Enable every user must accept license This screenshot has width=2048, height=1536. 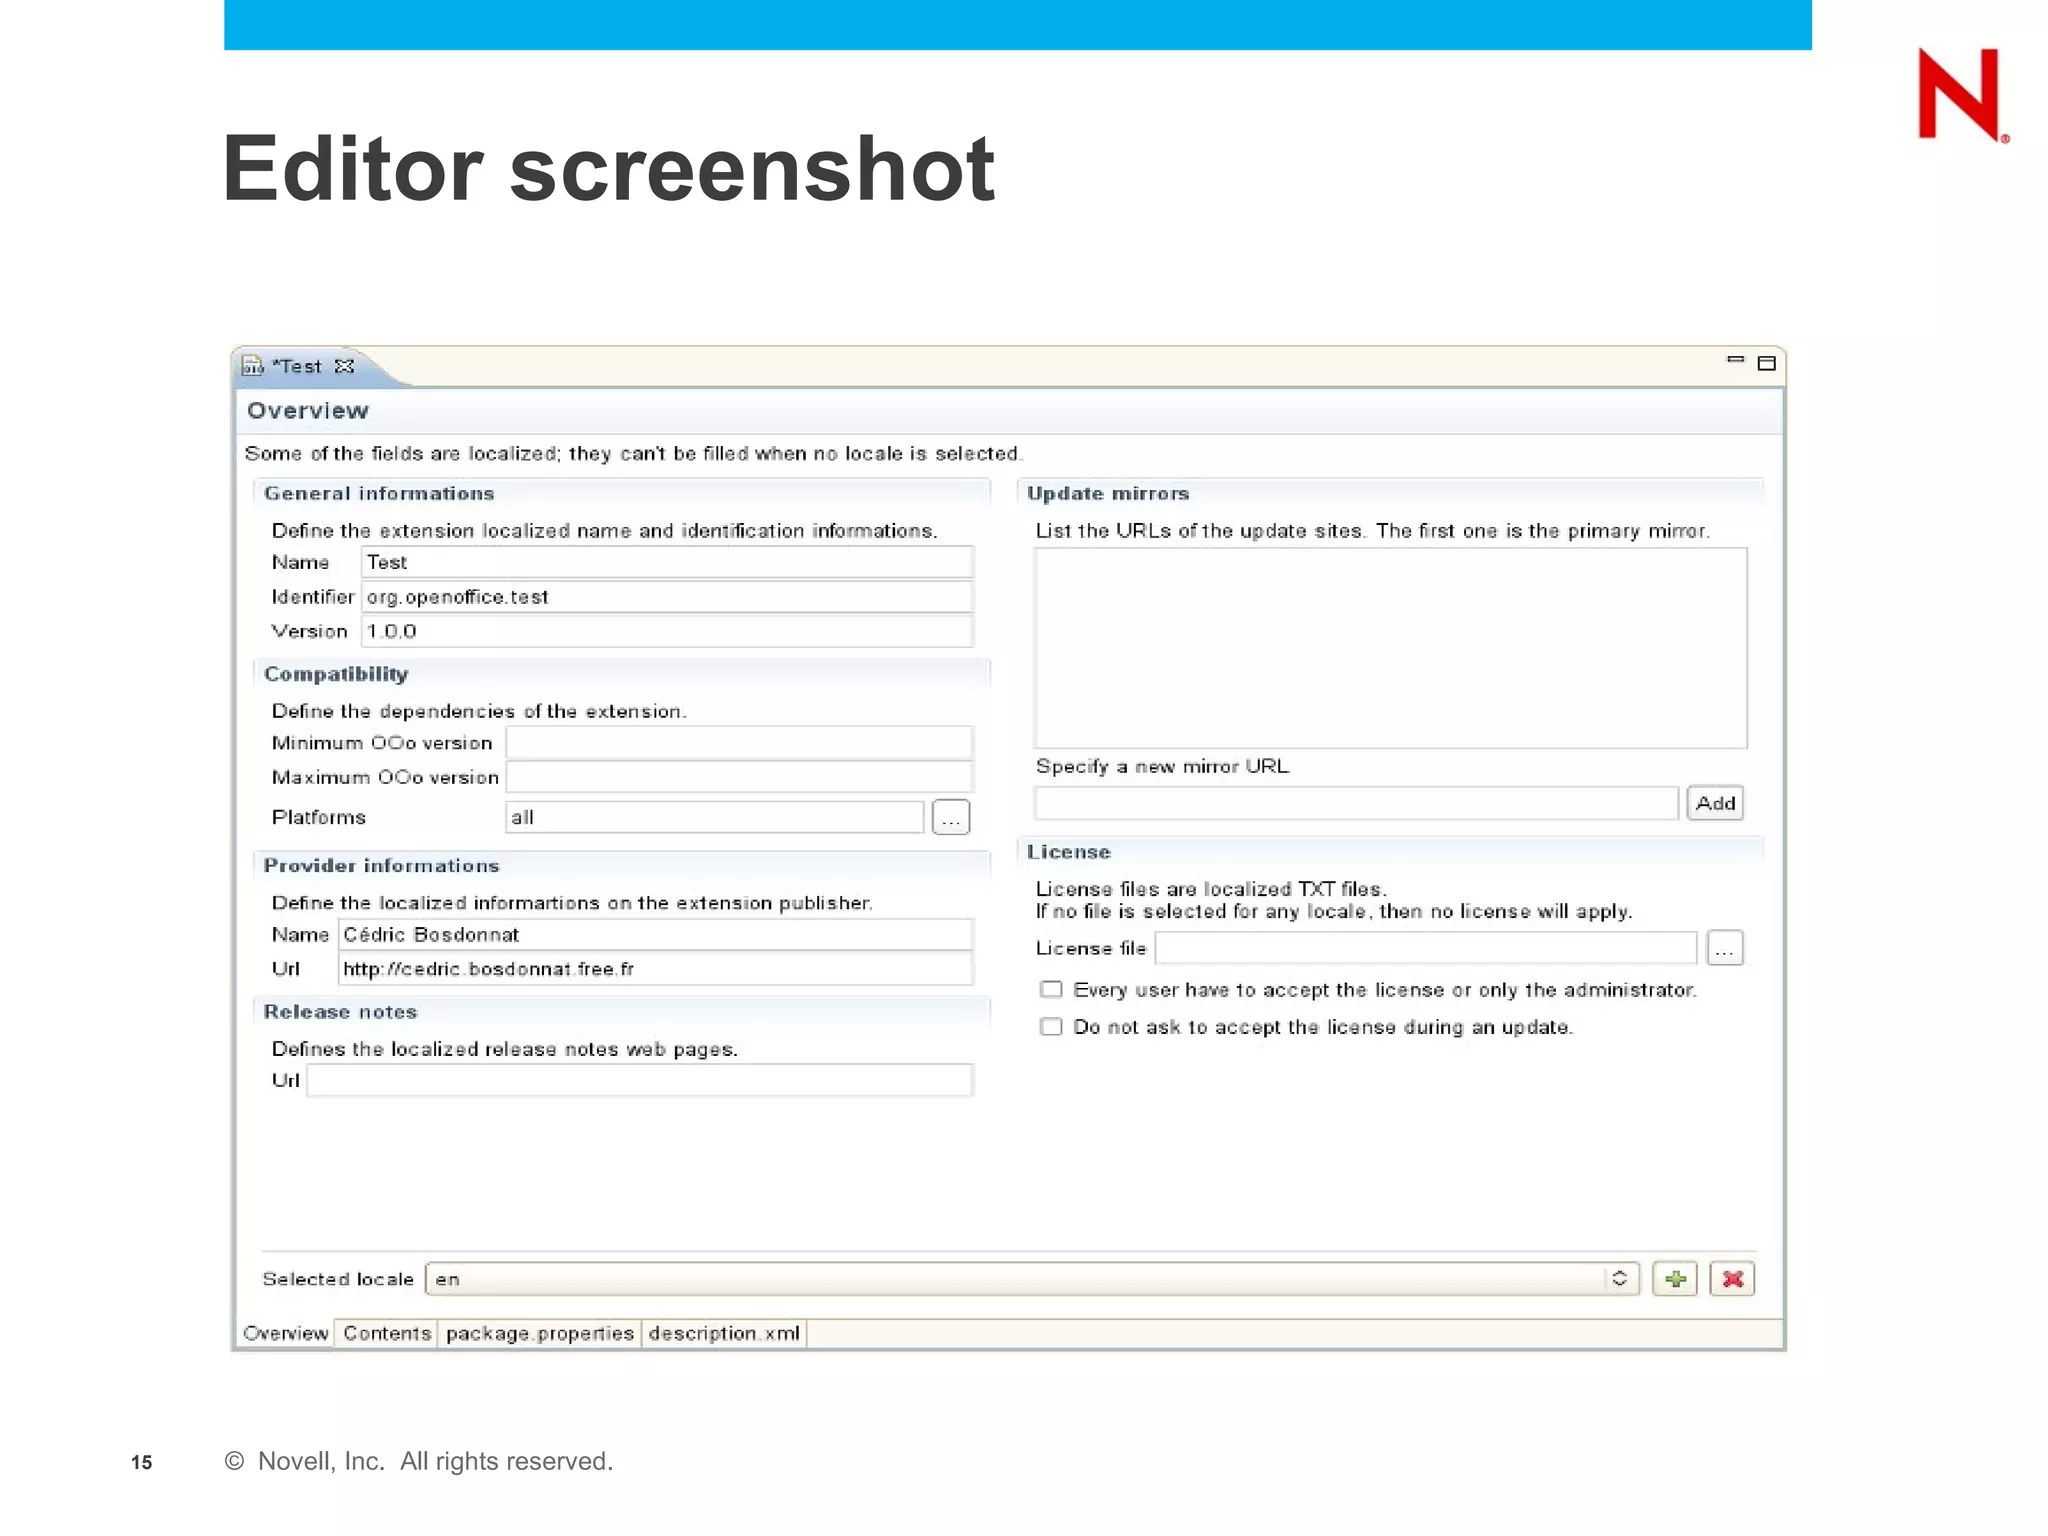coord(1051,990)
